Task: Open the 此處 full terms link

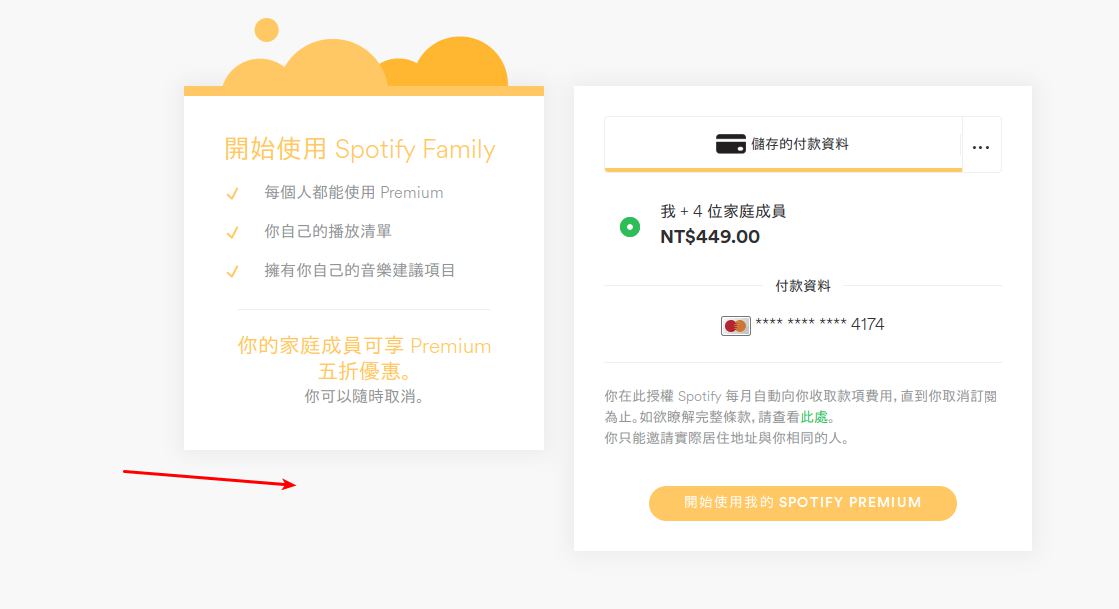Action: point(814,417)
